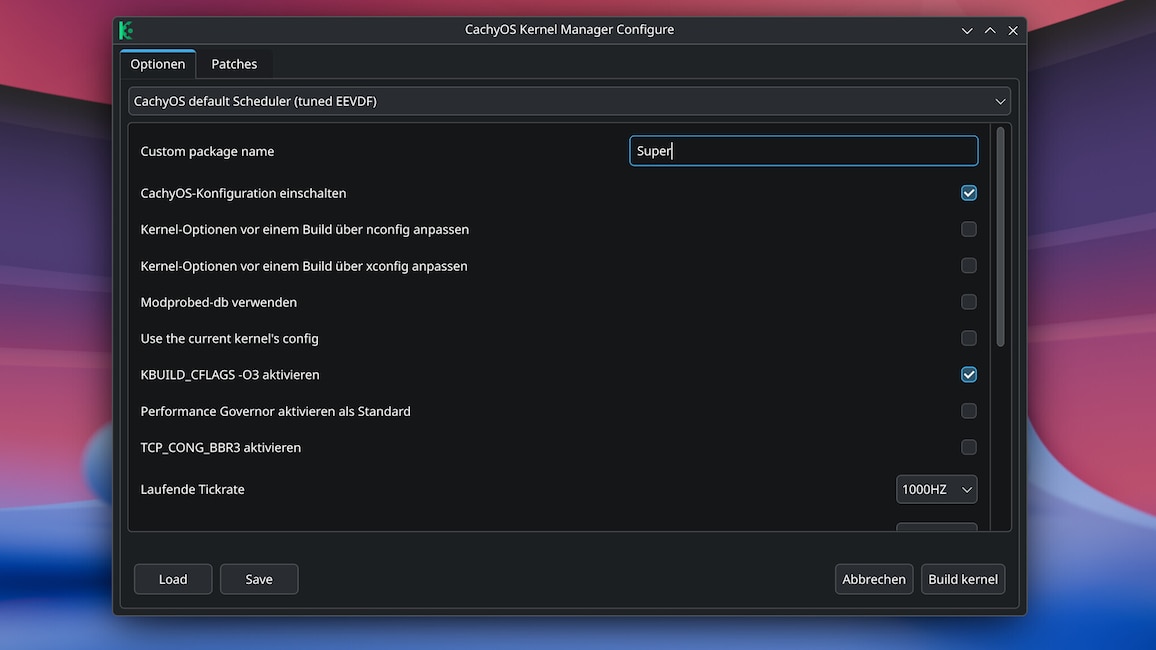
Task: Click the CachyOS logo icon in title bar
Action: click(126, 30)
